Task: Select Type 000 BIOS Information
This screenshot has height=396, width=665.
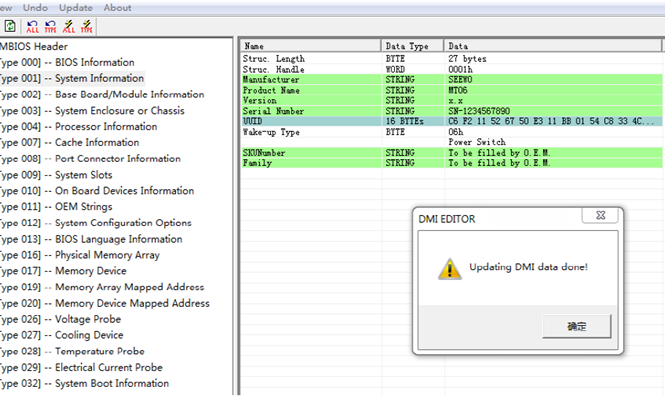Action: click(67, 62)
